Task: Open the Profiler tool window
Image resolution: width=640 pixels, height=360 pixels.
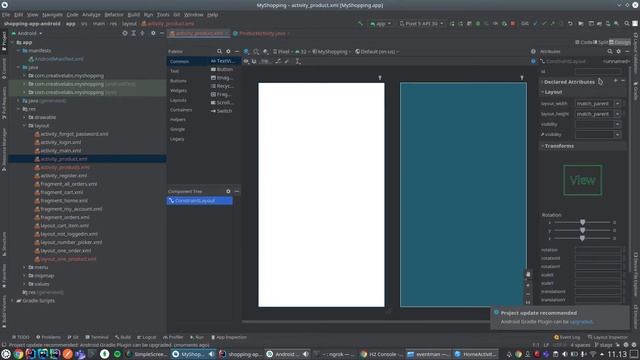Action: click(x=173, y=337)
